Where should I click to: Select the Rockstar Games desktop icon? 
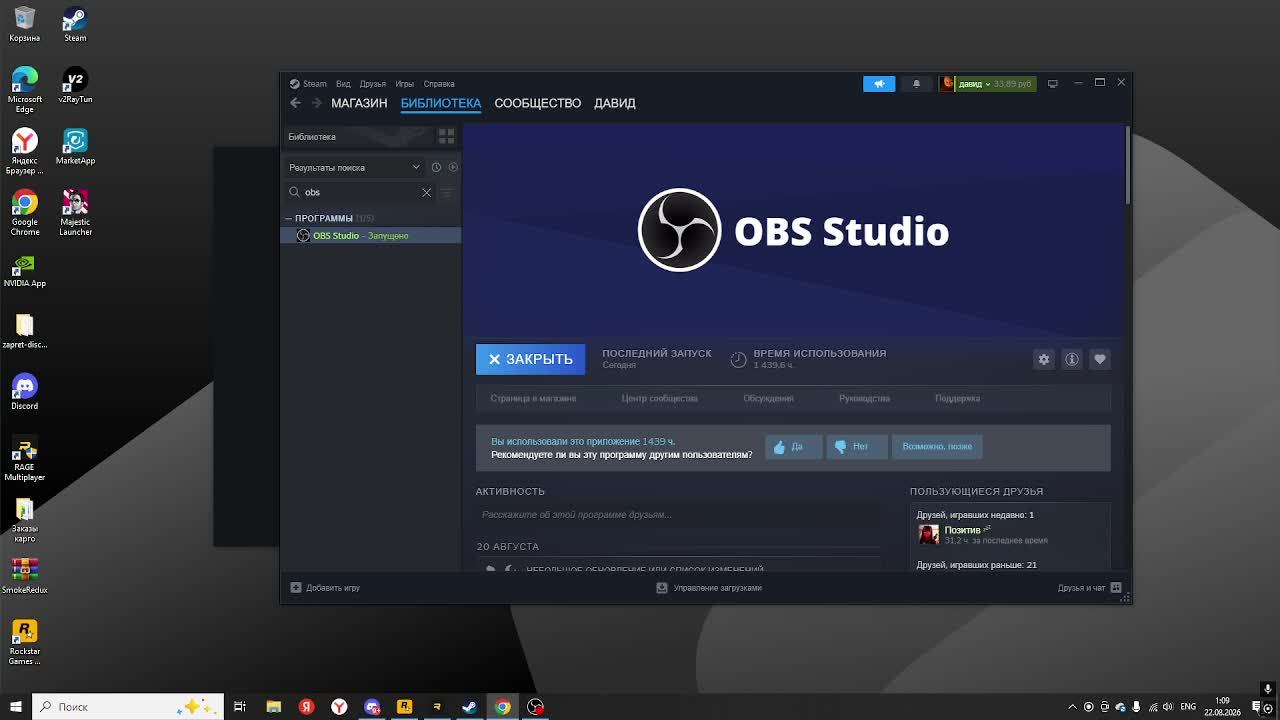pos(24,643)
